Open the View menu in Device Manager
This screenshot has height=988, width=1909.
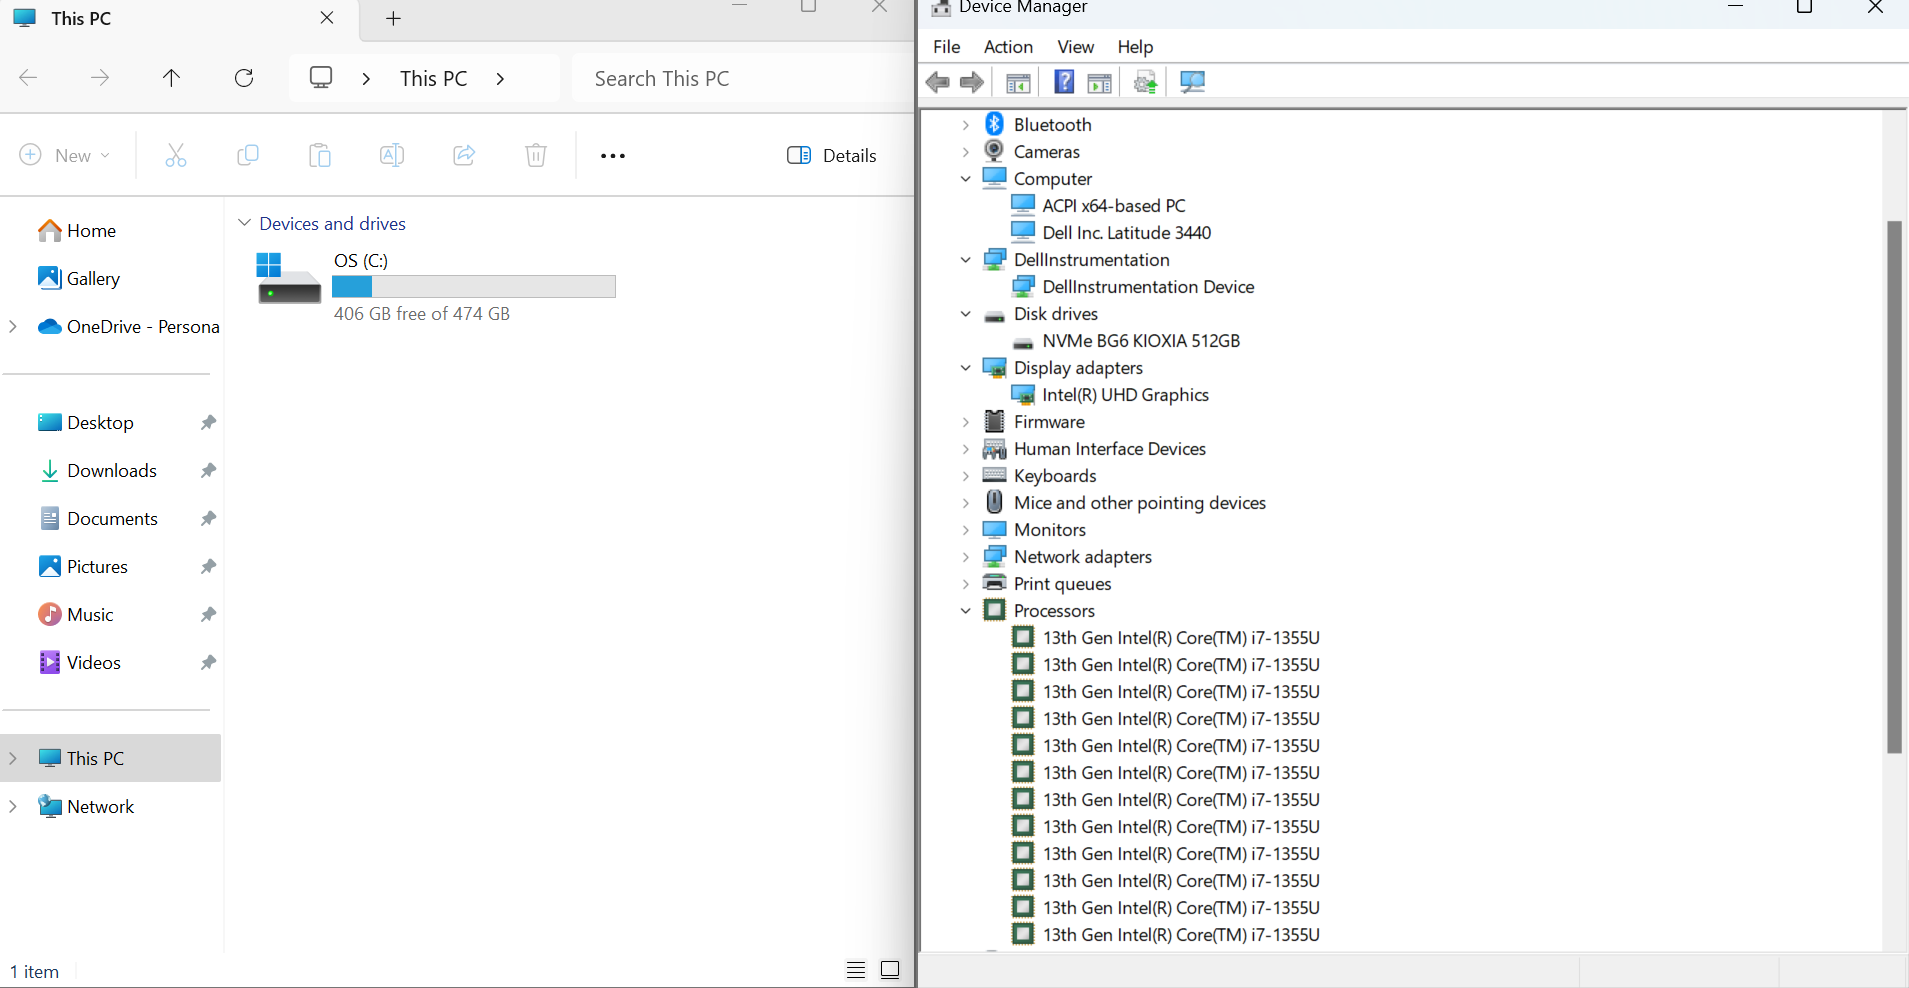click(1075, 47)
